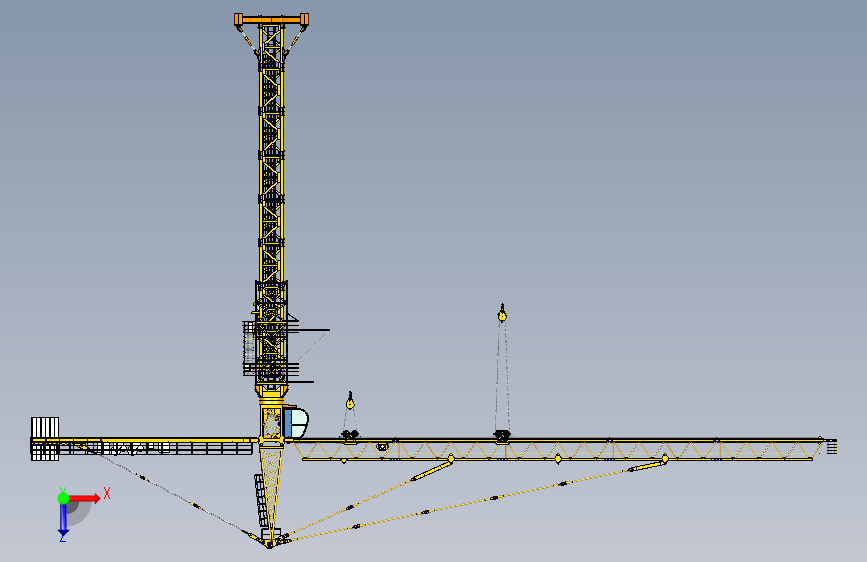Select the black trolley under the tall hook

coord(502,436)
